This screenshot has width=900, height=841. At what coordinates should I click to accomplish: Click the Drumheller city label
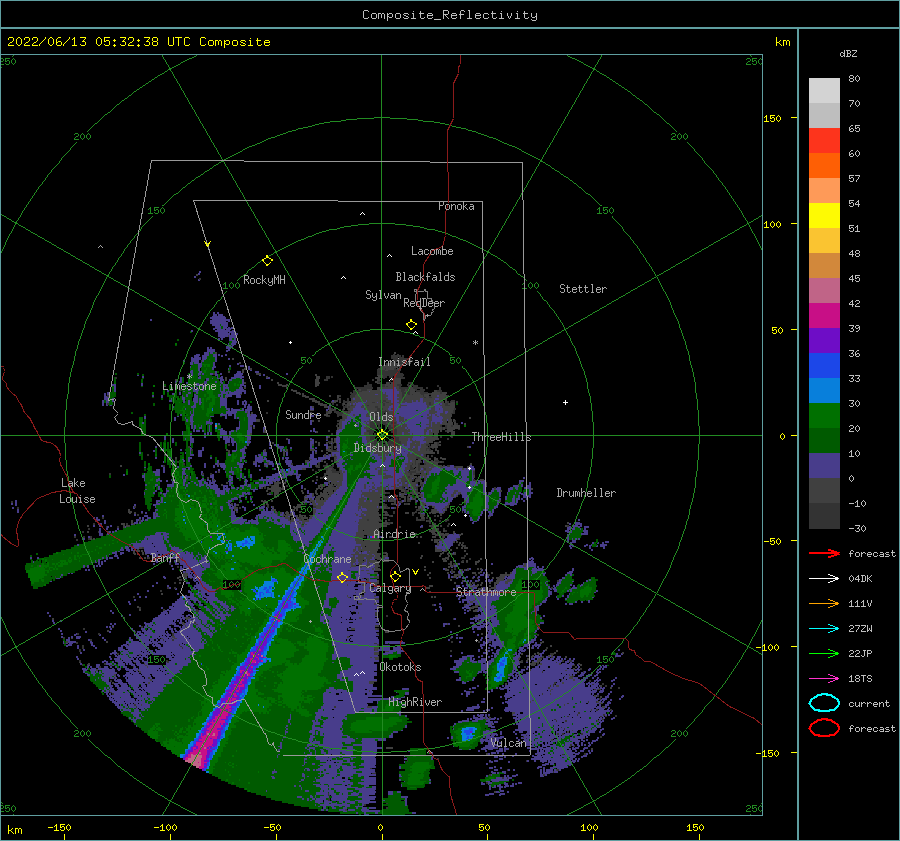click(x=585, y=493)
